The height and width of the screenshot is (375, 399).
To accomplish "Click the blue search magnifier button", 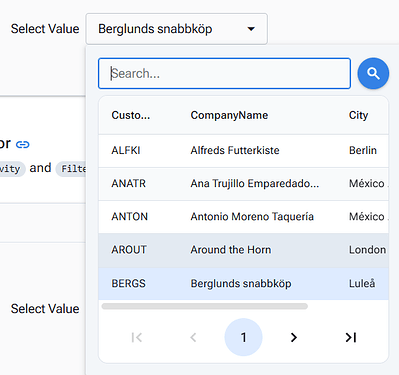I will [x=373, y=73].
